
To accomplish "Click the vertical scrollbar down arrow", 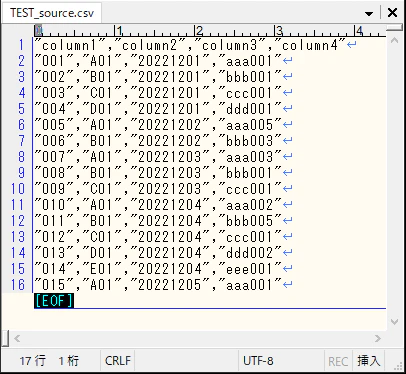I will point(394,322).
